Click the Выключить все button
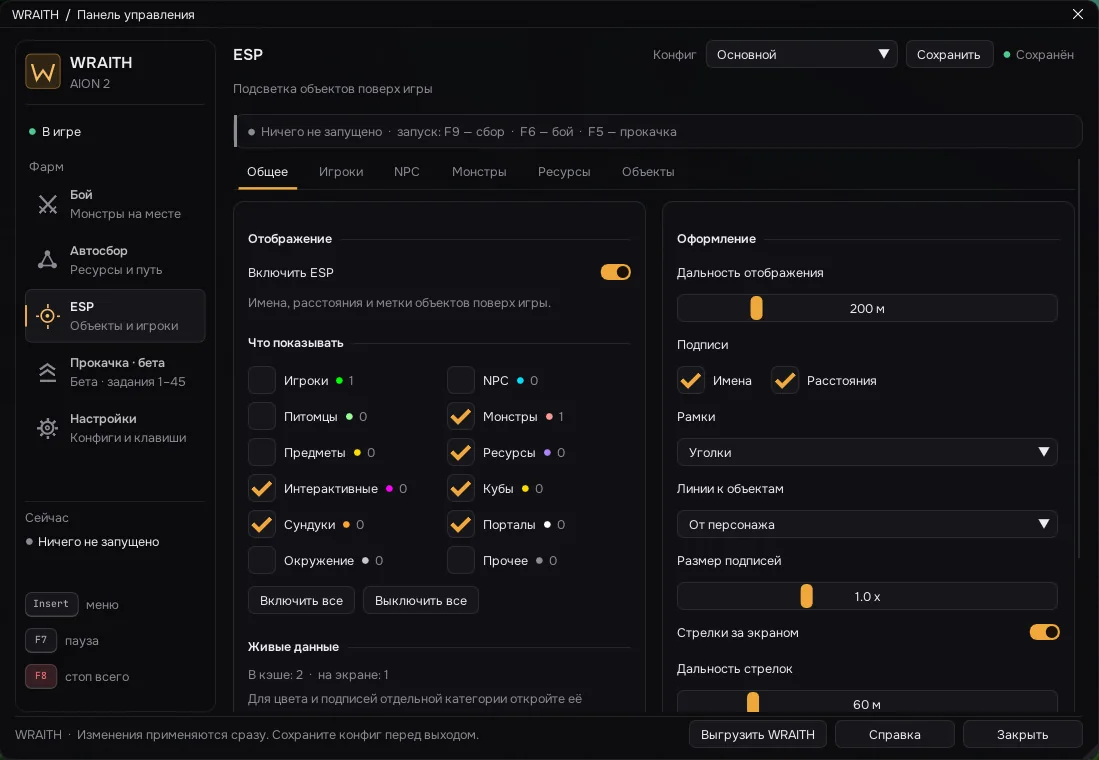Image resolution: width=1099 pixels, height=760 pixels. pos(421,601)
